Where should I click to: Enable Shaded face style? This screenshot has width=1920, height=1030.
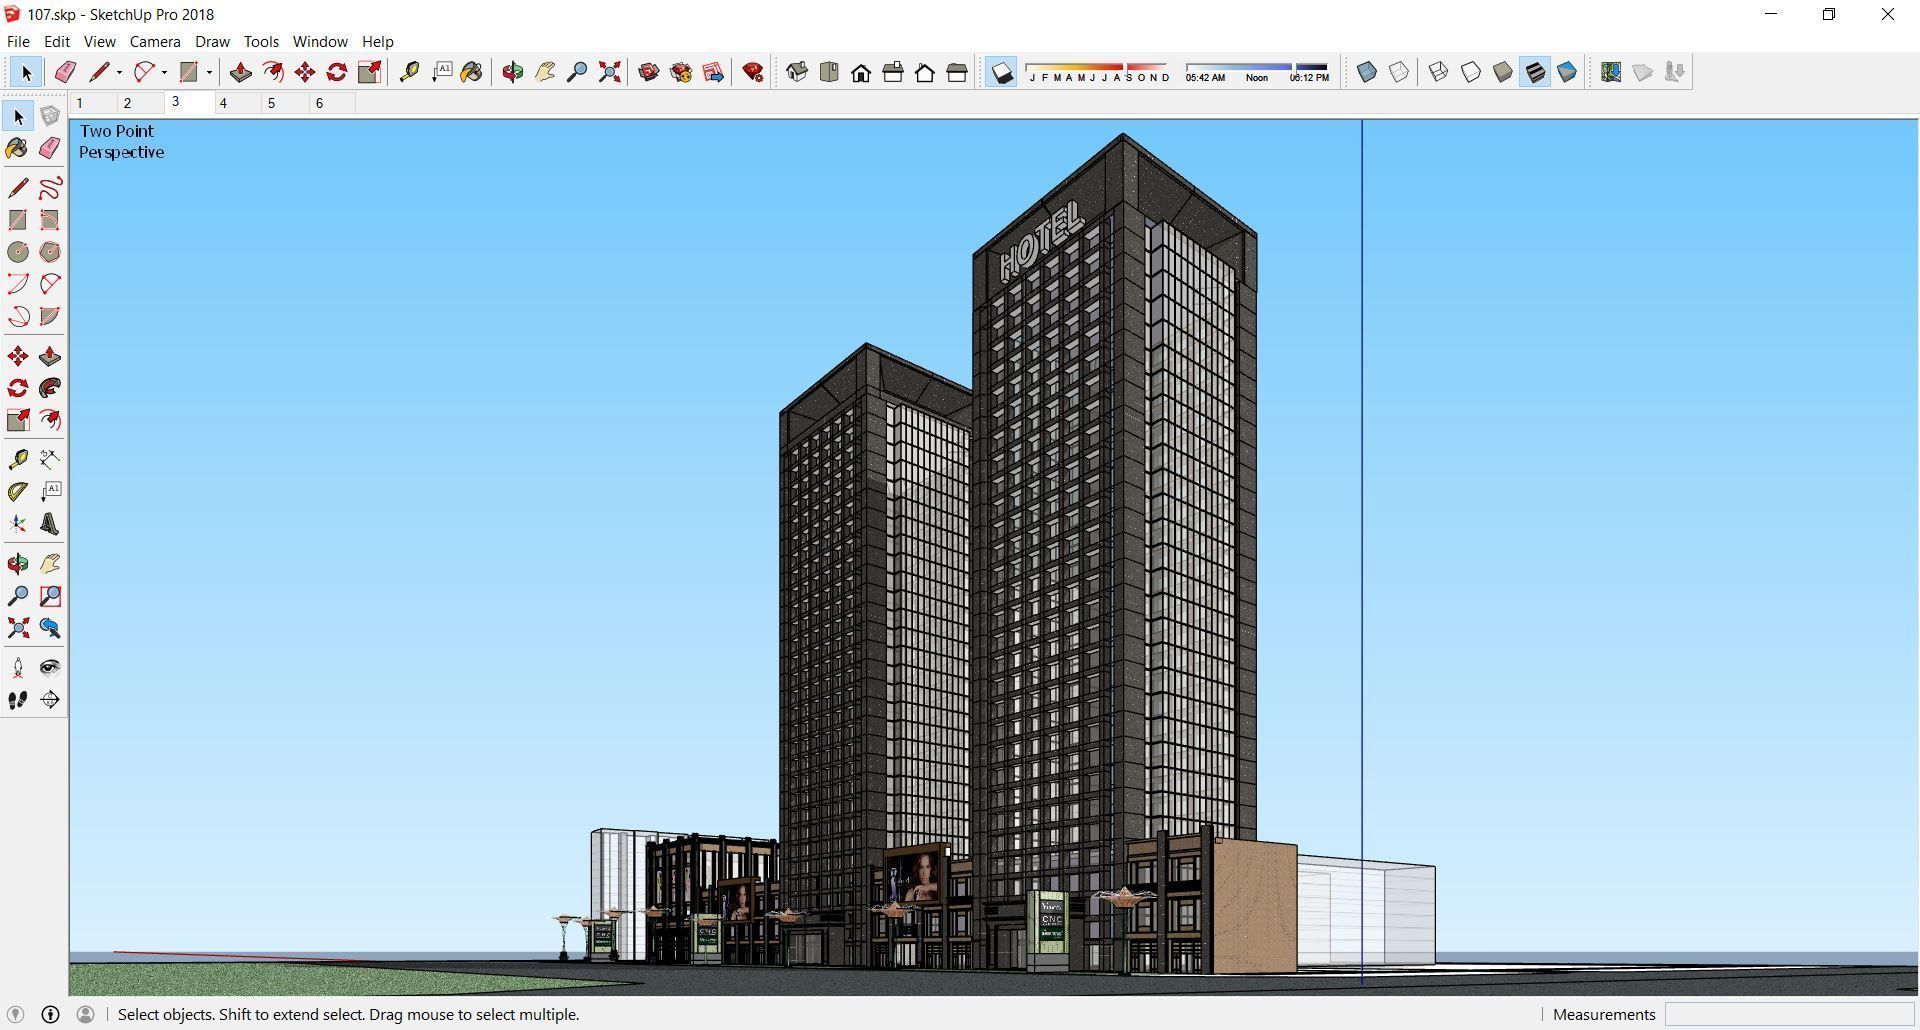pyautogui.click(x=1503, y=72)
